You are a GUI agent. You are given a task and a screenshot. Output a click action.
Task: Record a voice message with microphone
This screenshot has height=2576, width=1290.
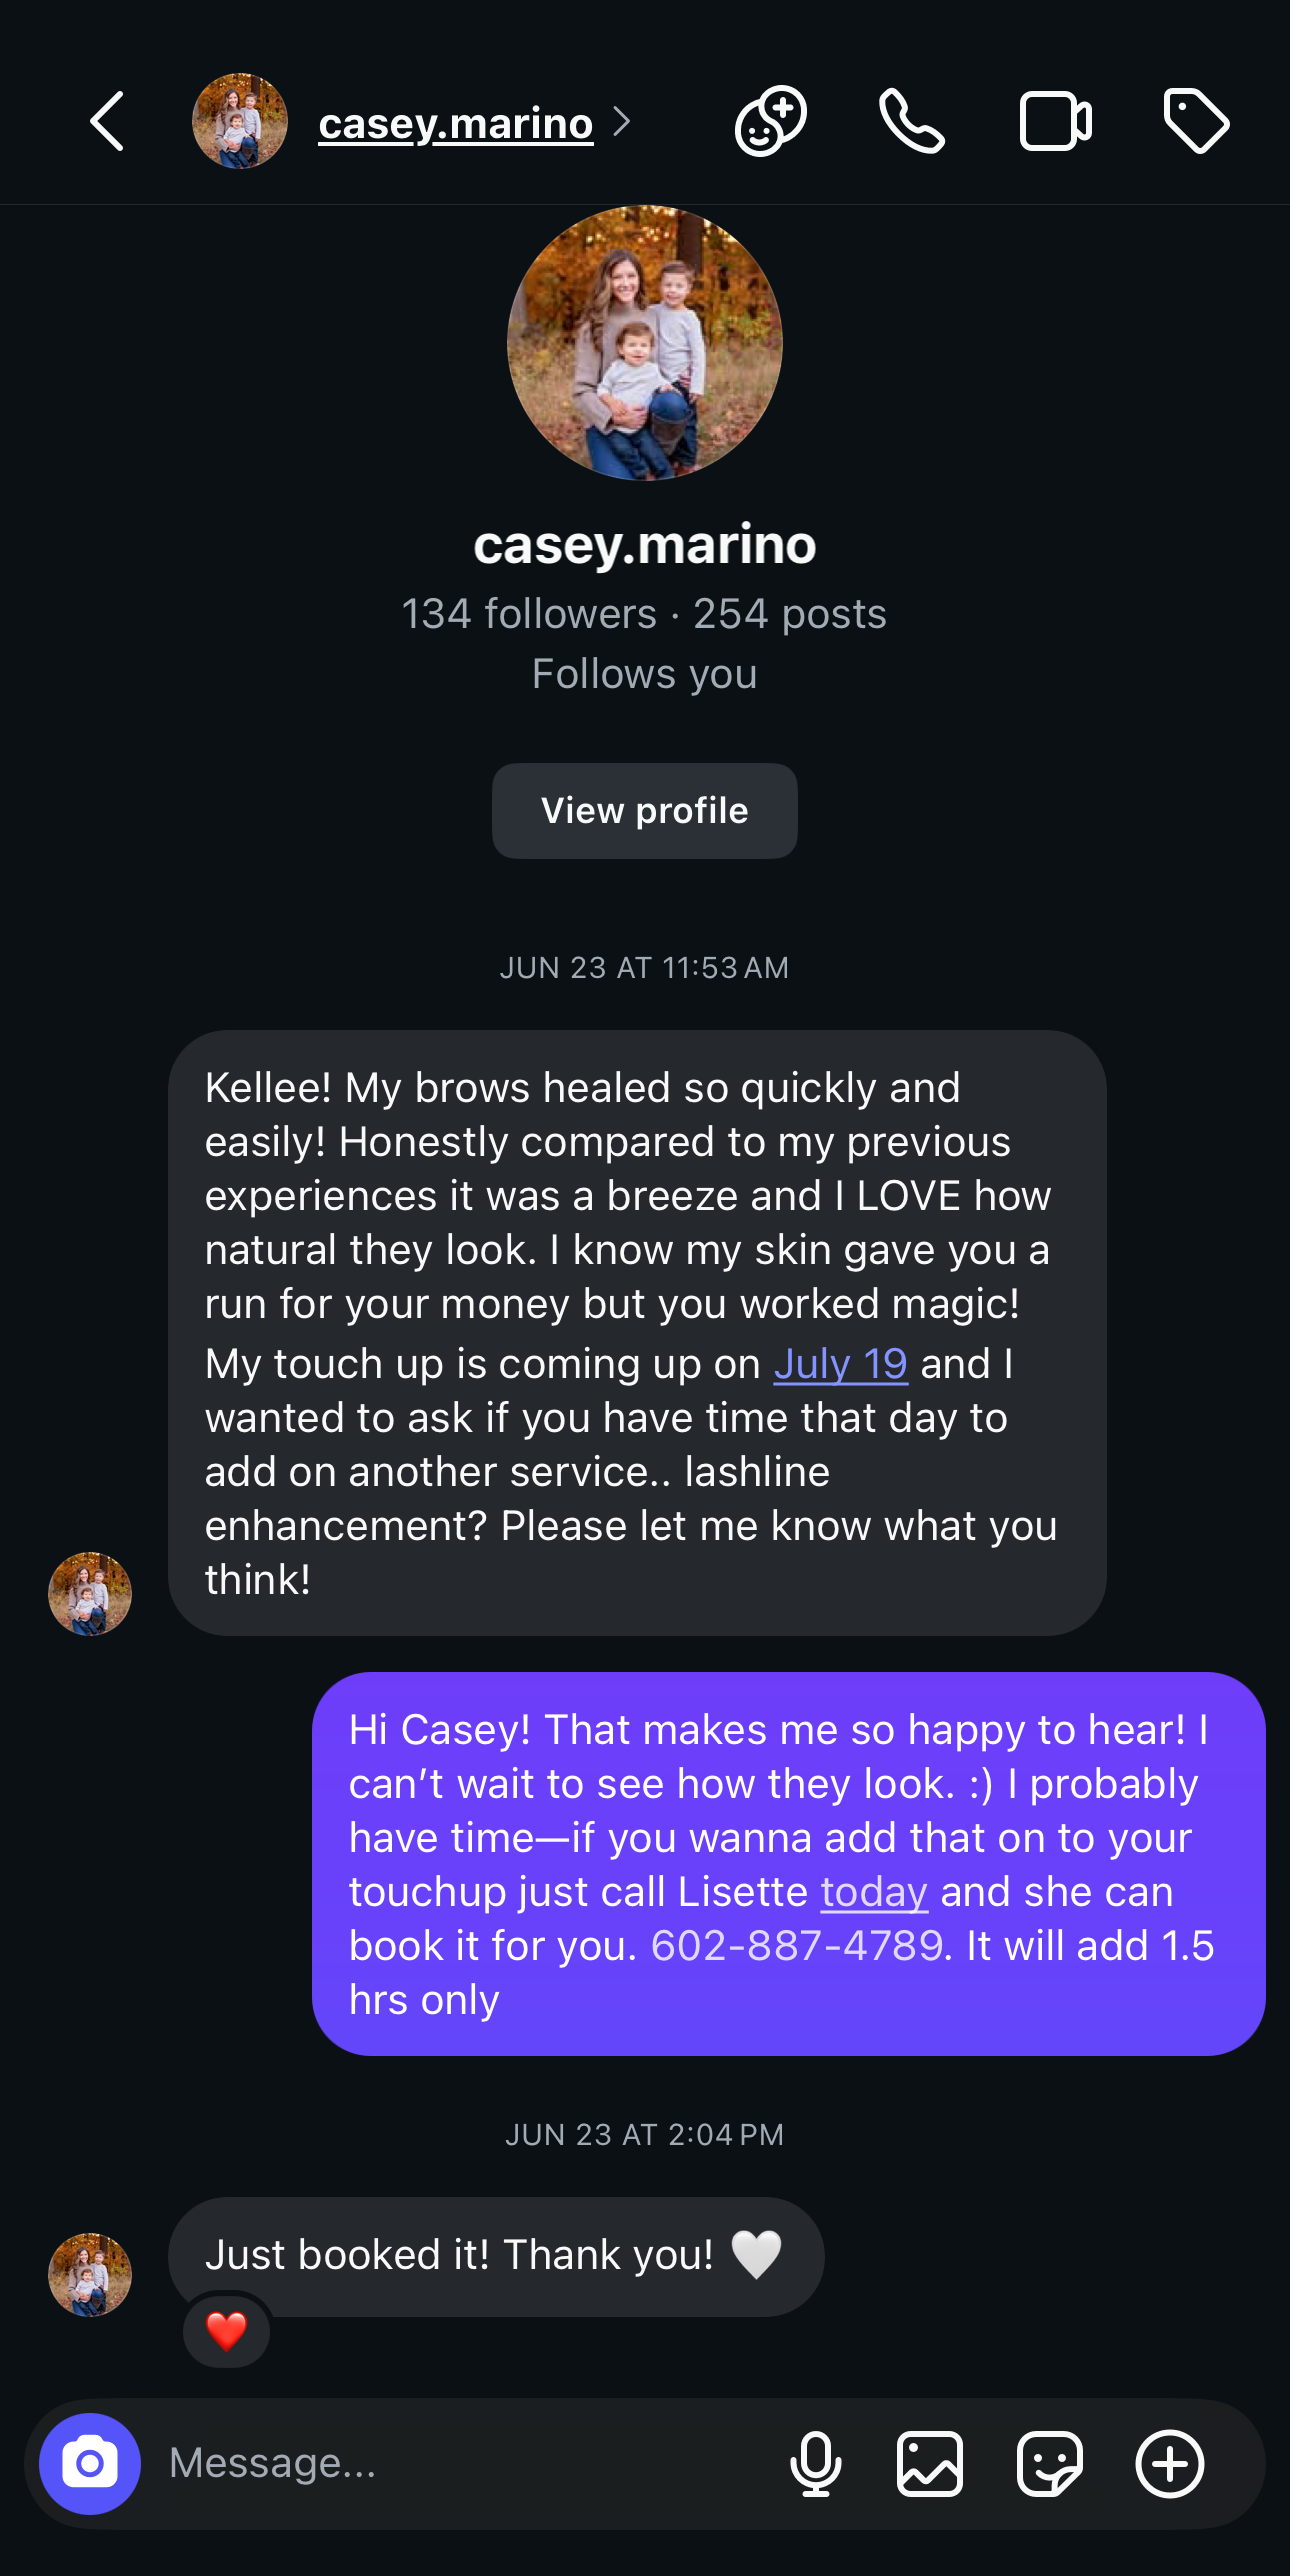tap(815, 2464)
